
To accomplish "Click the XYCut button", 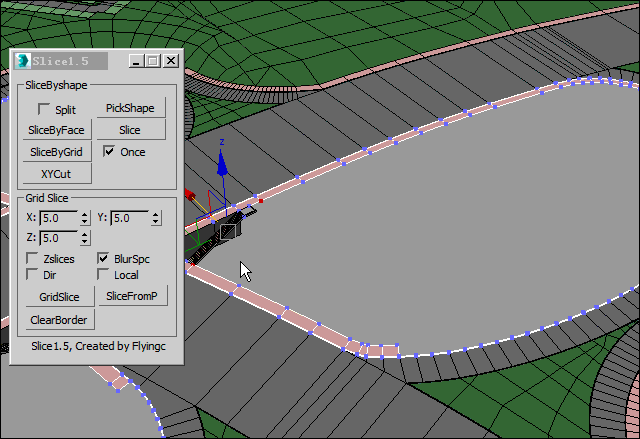I will [57, 174].
